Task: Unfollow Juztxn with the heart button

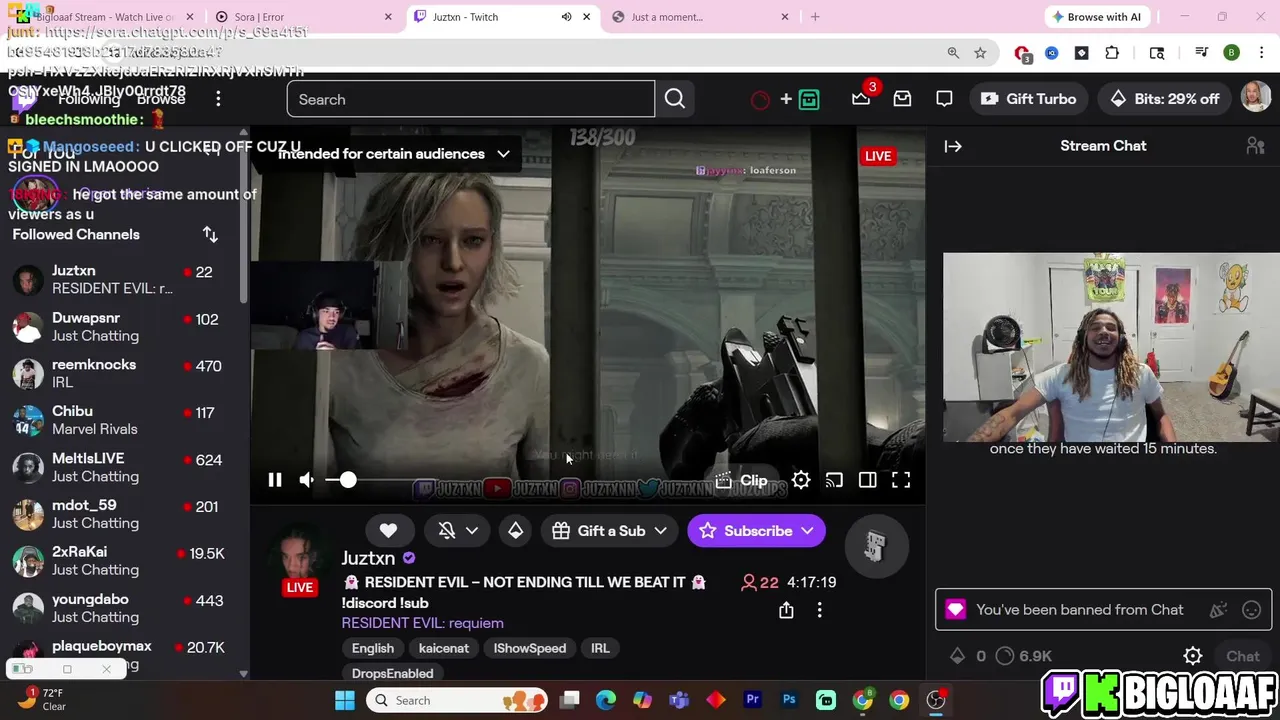Action: pyautogui.click(x=388, y=531)
